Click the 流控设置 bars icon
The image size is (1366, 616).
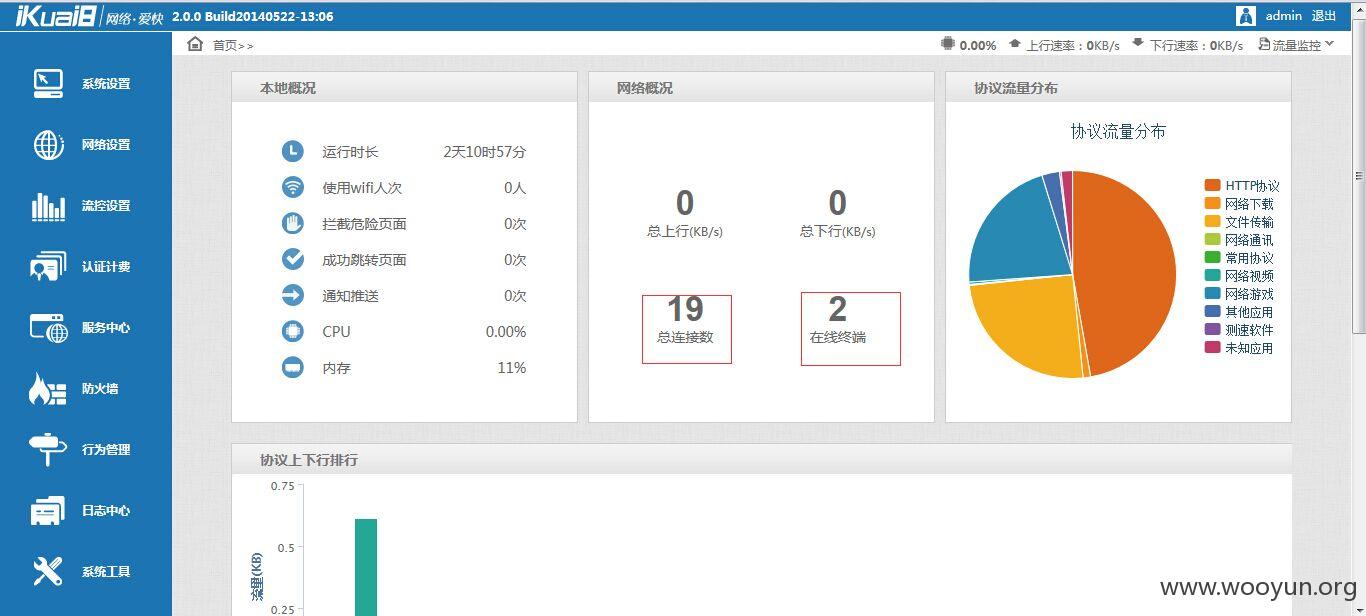pos(48,206)
